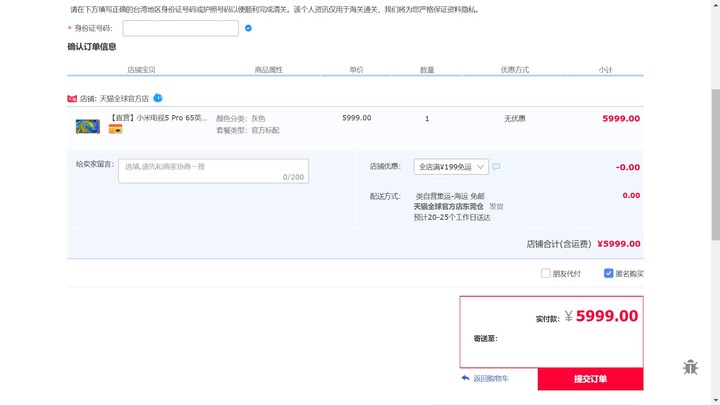Uncheck the 匿名购买 checkbox
The image size is (720, 405).
pyautogui.click(x=608, y=273)
